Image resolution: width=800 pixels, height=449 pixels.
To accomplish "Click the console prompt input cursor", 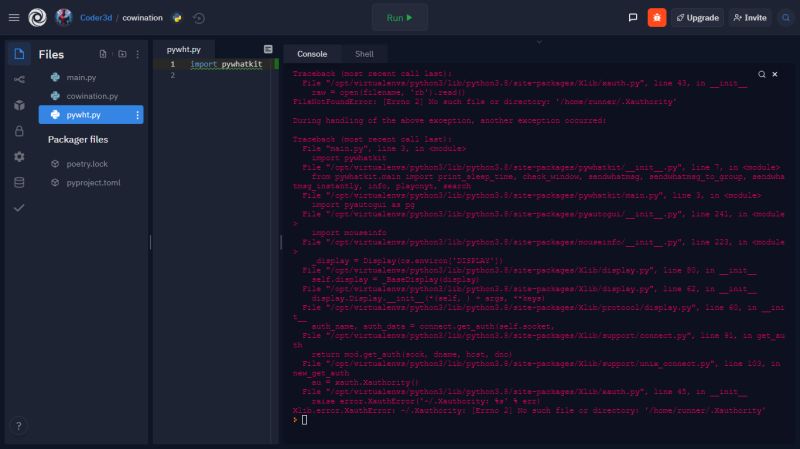I will tap(304, 420).
